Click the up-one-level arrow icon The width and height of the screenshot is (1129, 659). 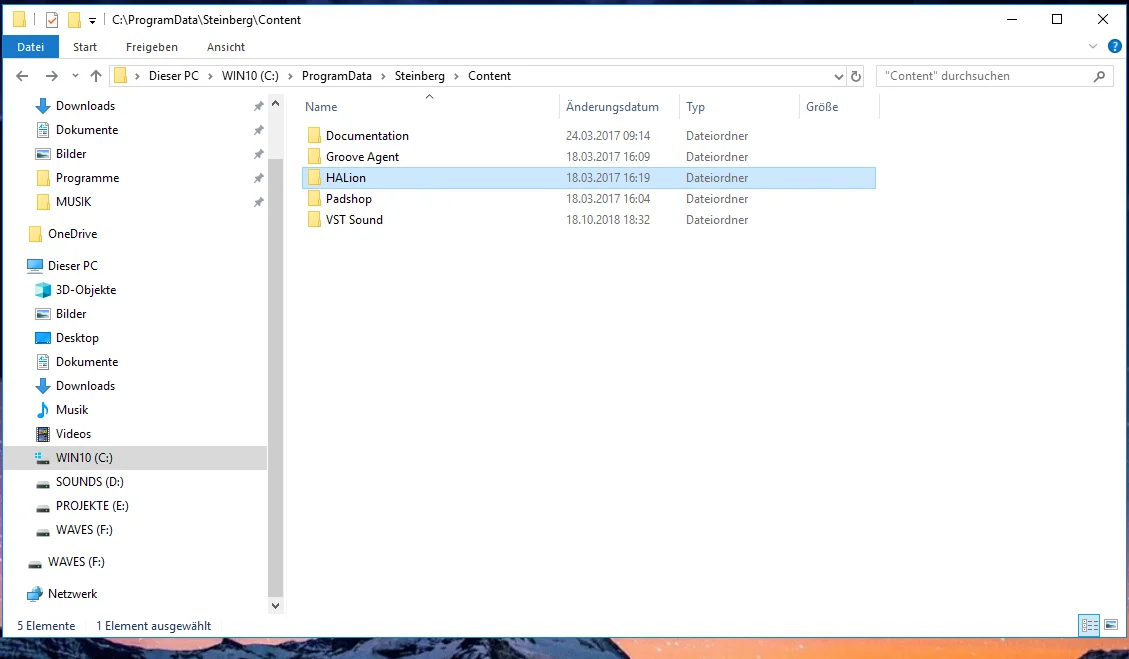click(96, 76)
